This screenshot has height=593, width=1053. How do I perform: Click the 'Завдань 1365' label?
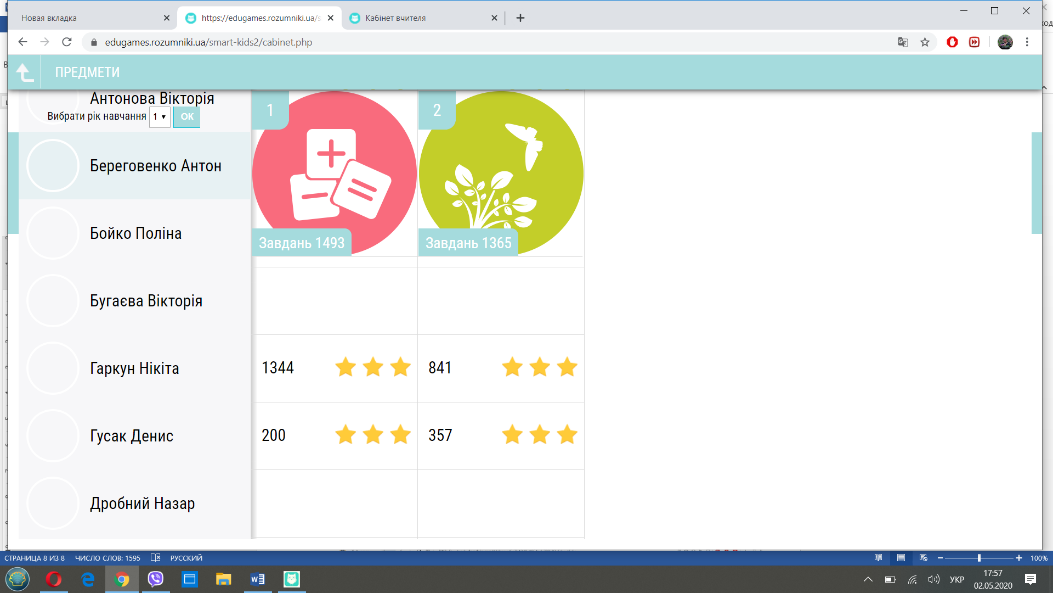coord(468,243)
